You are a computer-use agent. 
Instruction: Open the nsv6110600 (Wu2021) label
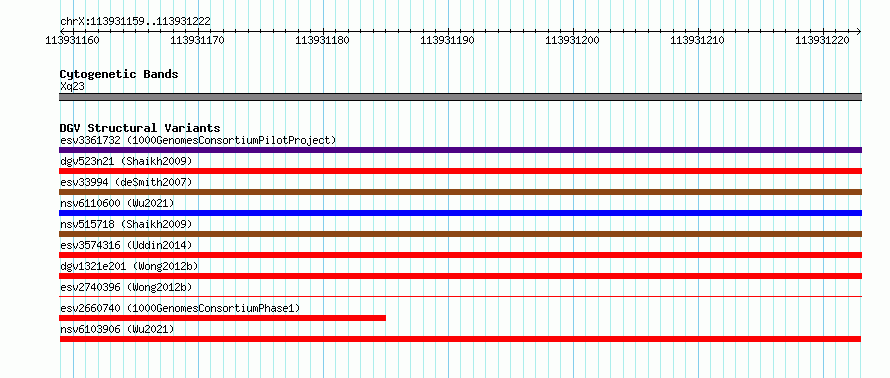coord(117,203)
